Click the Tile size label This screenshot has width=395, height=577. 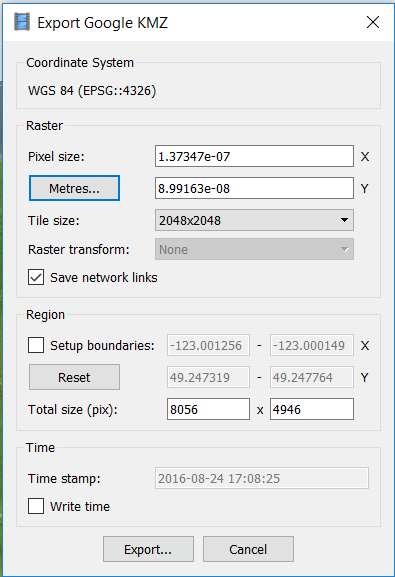pyautogui.click(x=54, y=220)
